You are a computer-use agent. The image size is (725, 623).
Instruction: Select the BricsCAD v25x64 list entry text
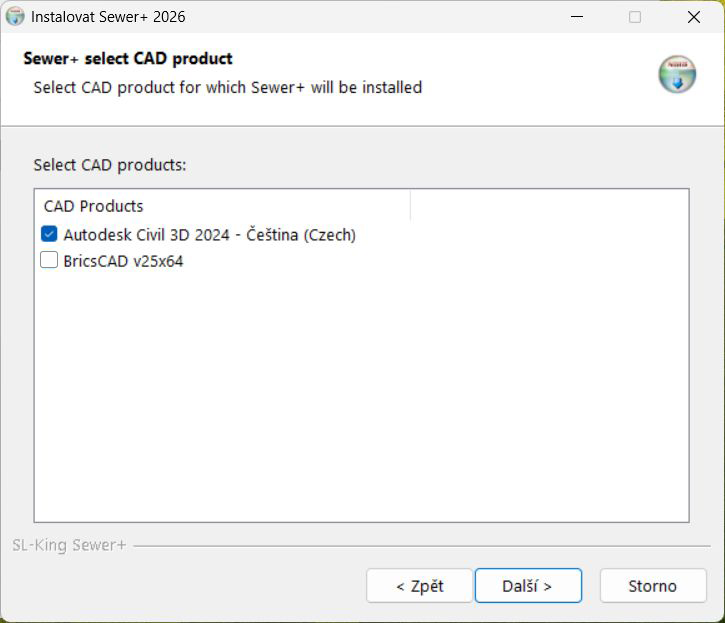[123, 261]
